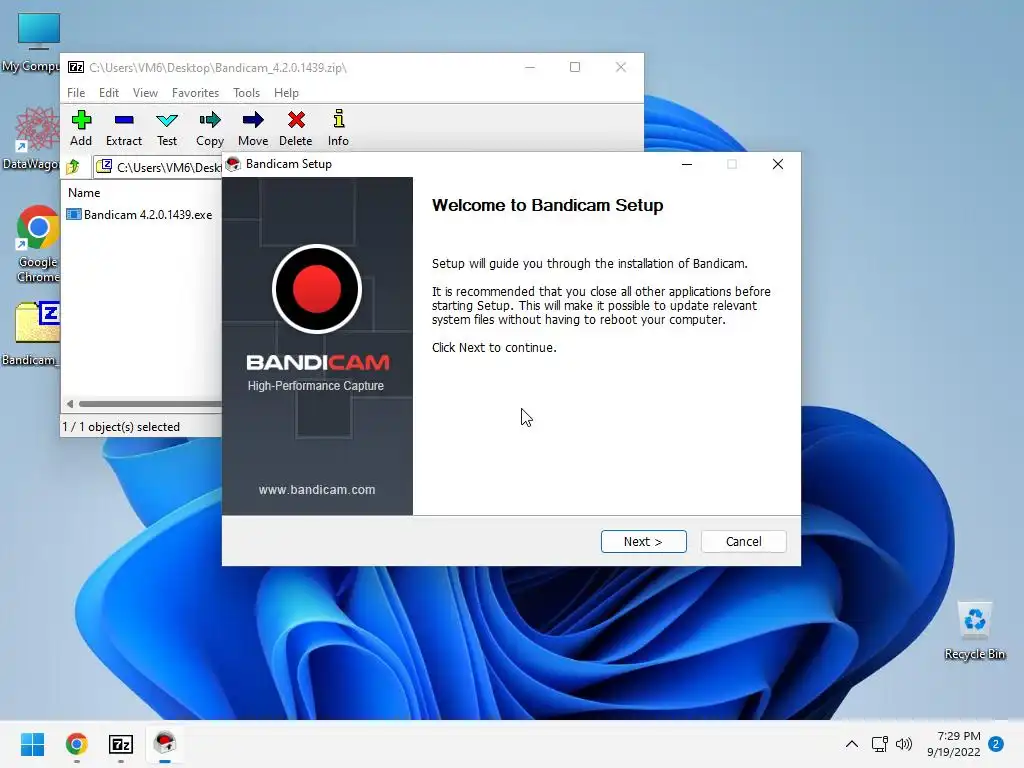
Task: Click the Copy icon in 7-Zip toolbar
Action: click(x=210, y=128)
